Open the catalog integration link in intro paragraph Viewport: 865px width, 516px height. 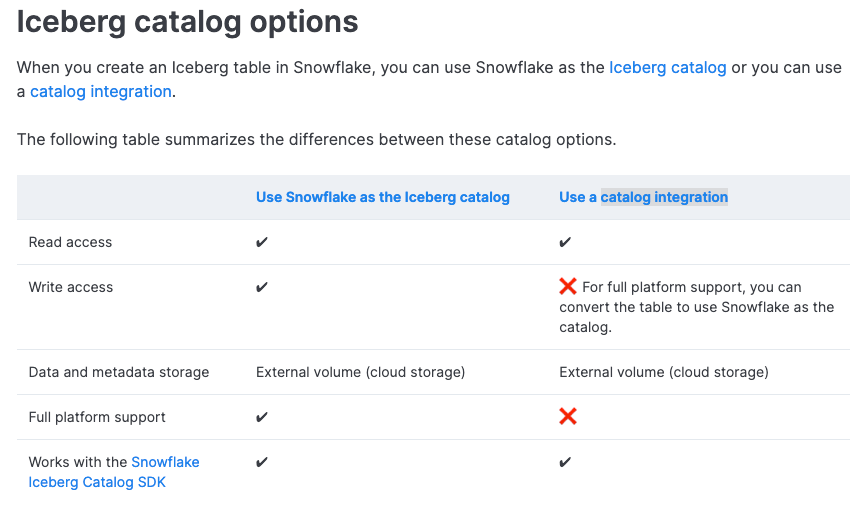(101, 91)
